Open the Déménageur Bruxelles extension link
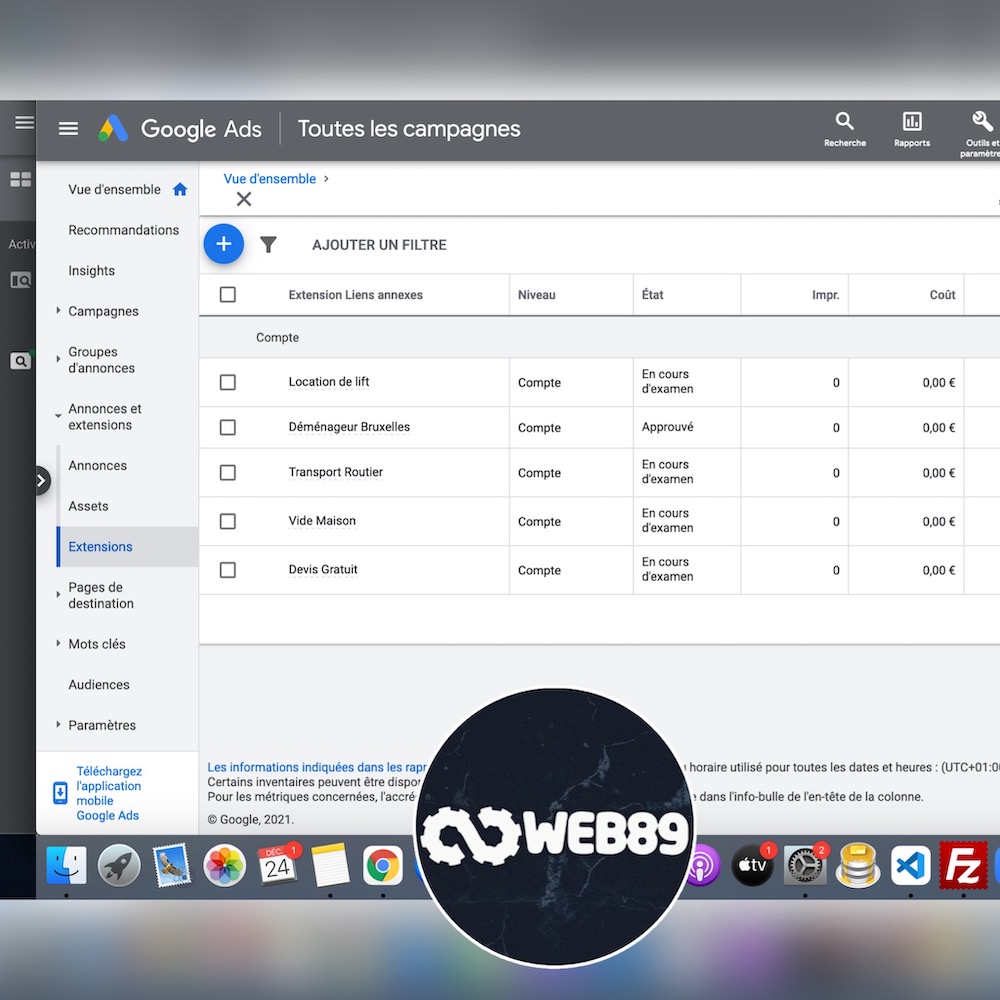 click(349, 427)
